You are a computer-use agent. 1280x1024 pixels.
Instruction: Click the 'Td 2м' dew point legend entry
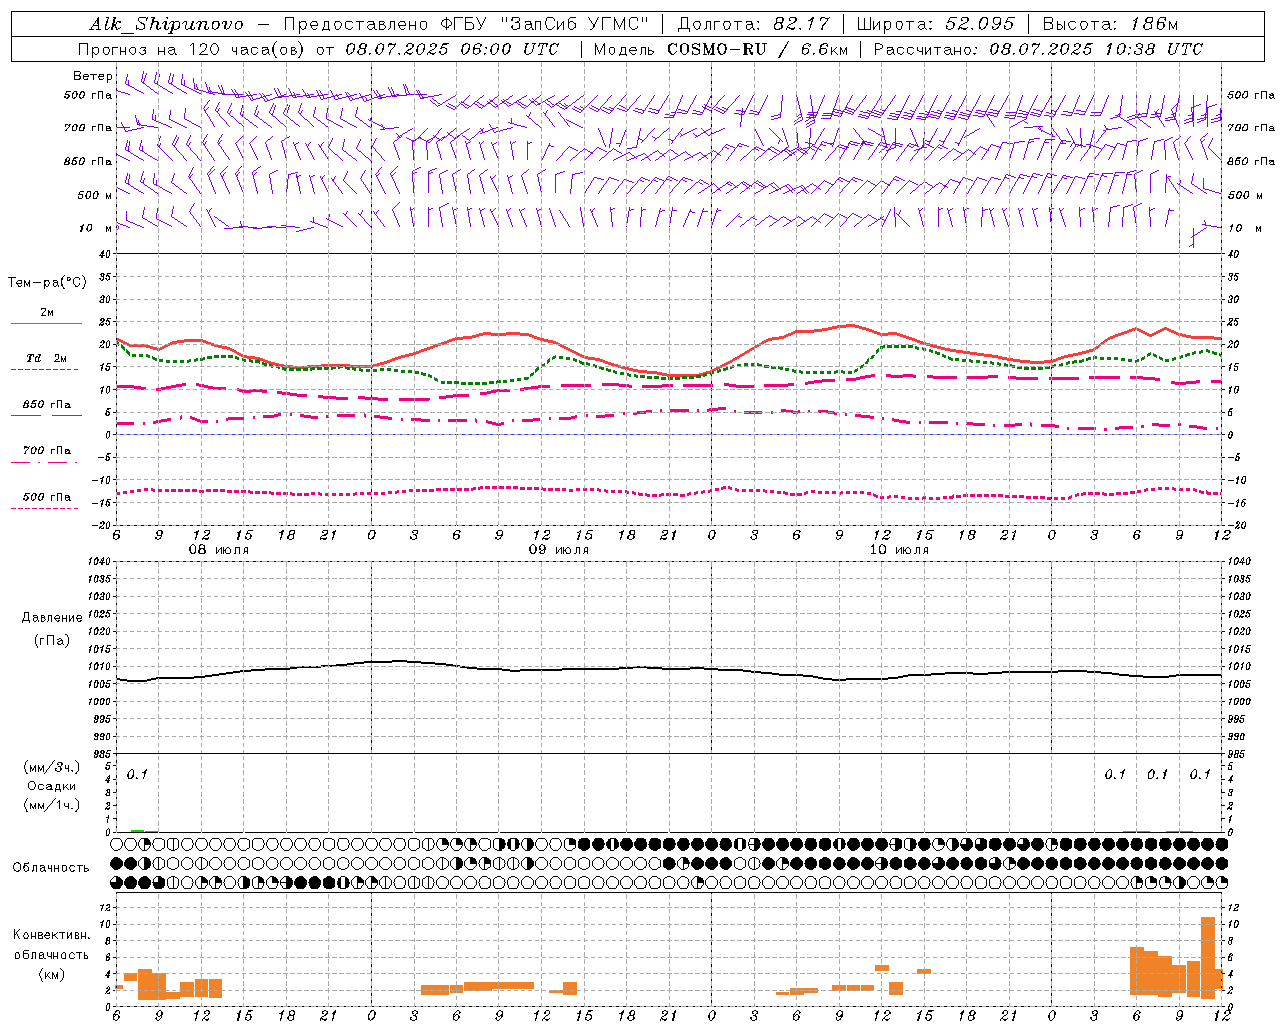46,358
